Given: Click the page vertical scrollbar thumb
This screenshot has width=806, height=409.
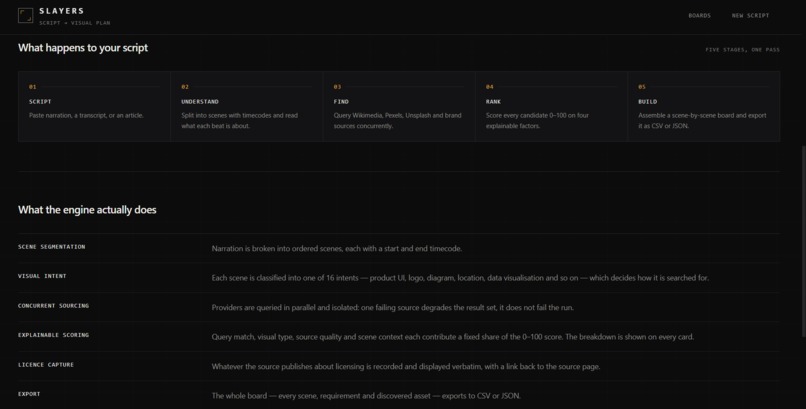Looking at the screenshot, I should click(x=803, y=241).
